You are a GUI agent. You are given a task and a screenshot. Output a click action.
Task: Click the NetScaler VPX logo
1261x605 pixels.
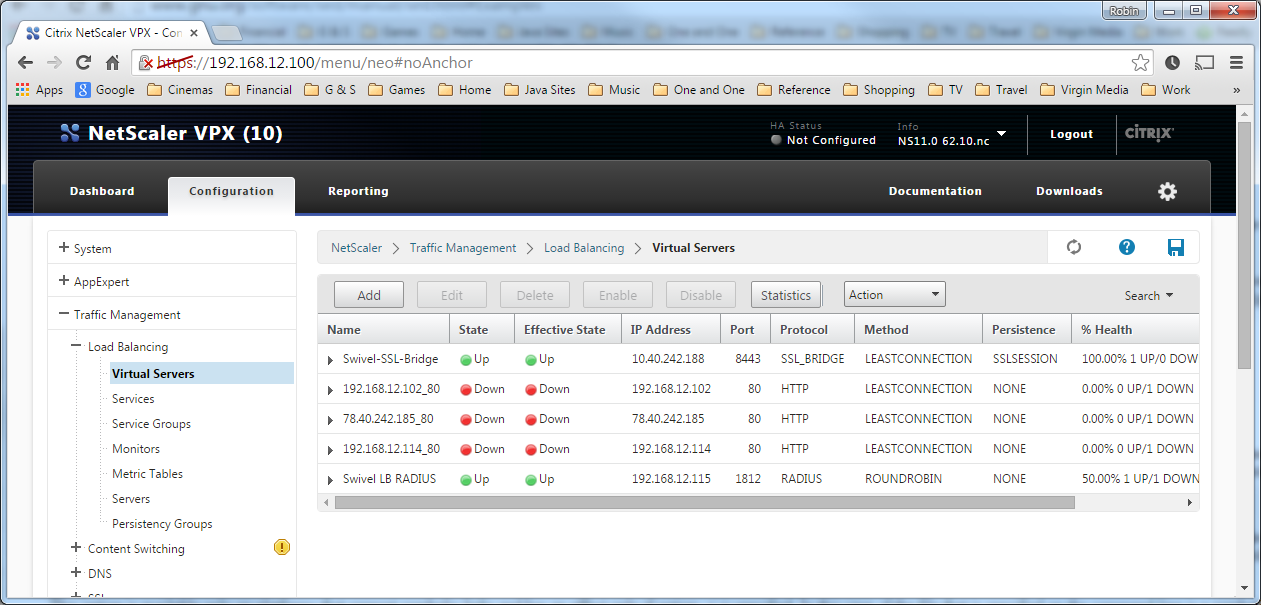click(68, 131)
